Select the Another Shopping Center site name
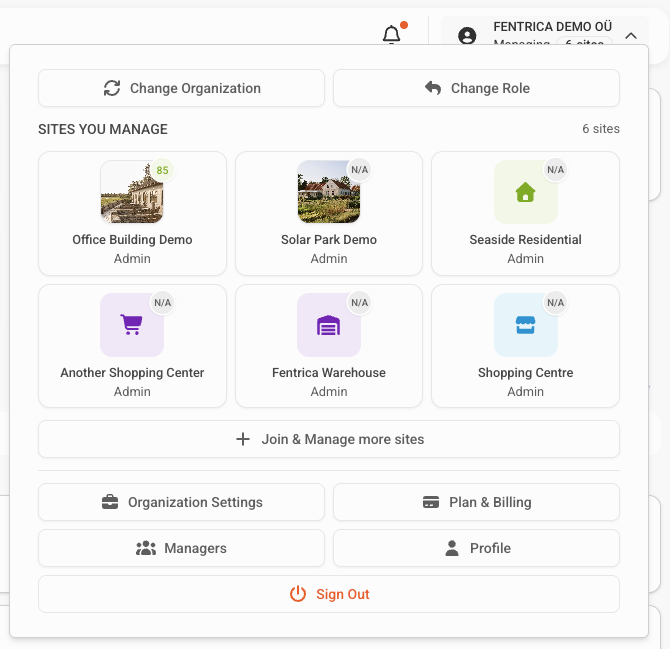The image size is (670, 649). [x=132, y=373]
